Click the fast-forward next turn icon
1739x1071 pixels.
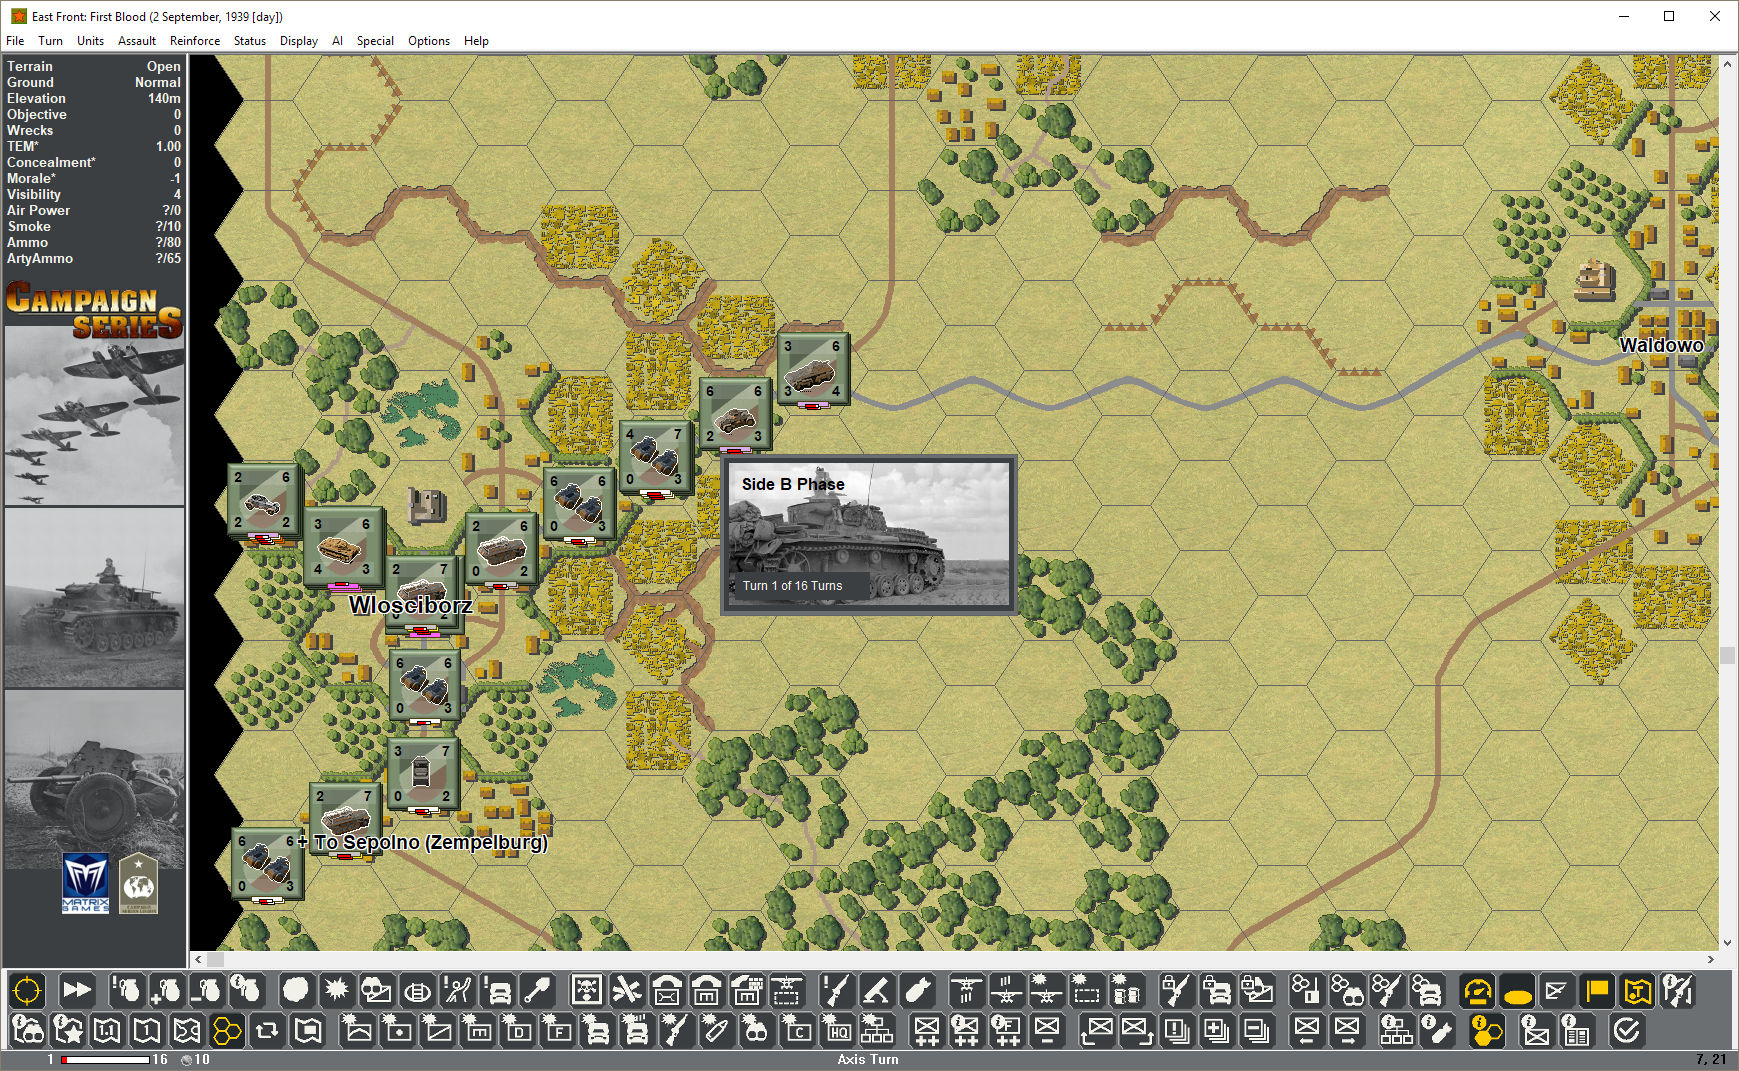click(76, 991)
